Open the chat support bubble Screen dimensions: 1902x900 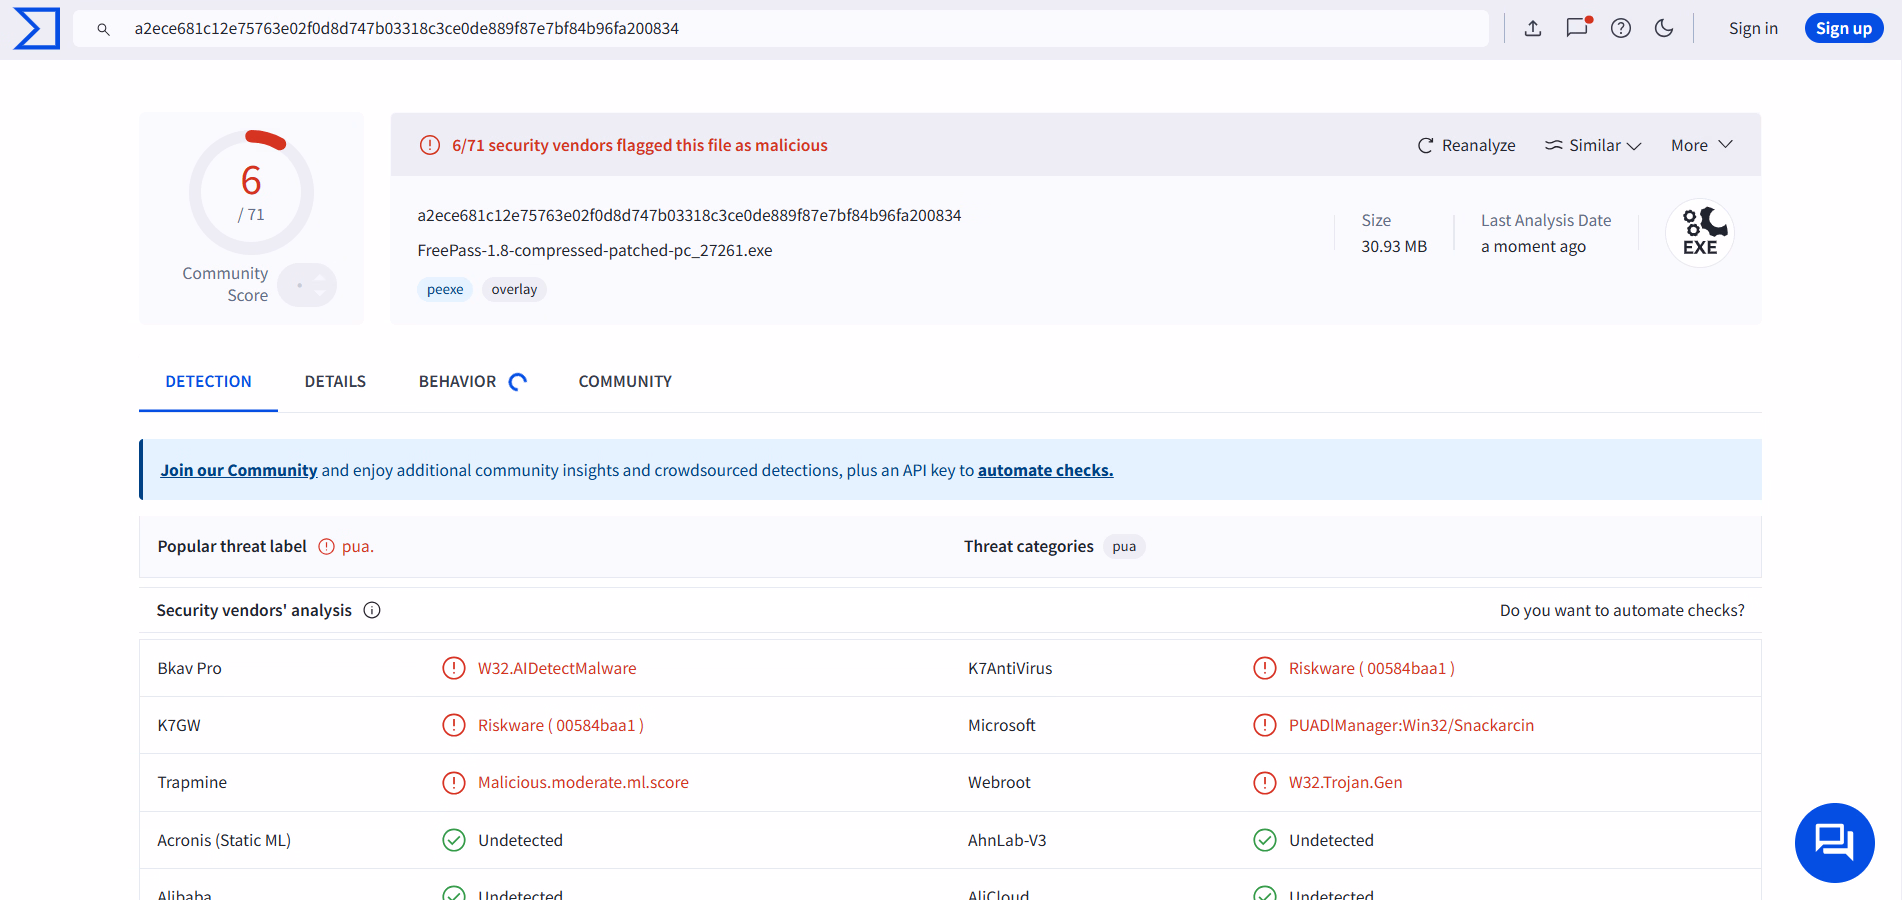pos(1835,843)
